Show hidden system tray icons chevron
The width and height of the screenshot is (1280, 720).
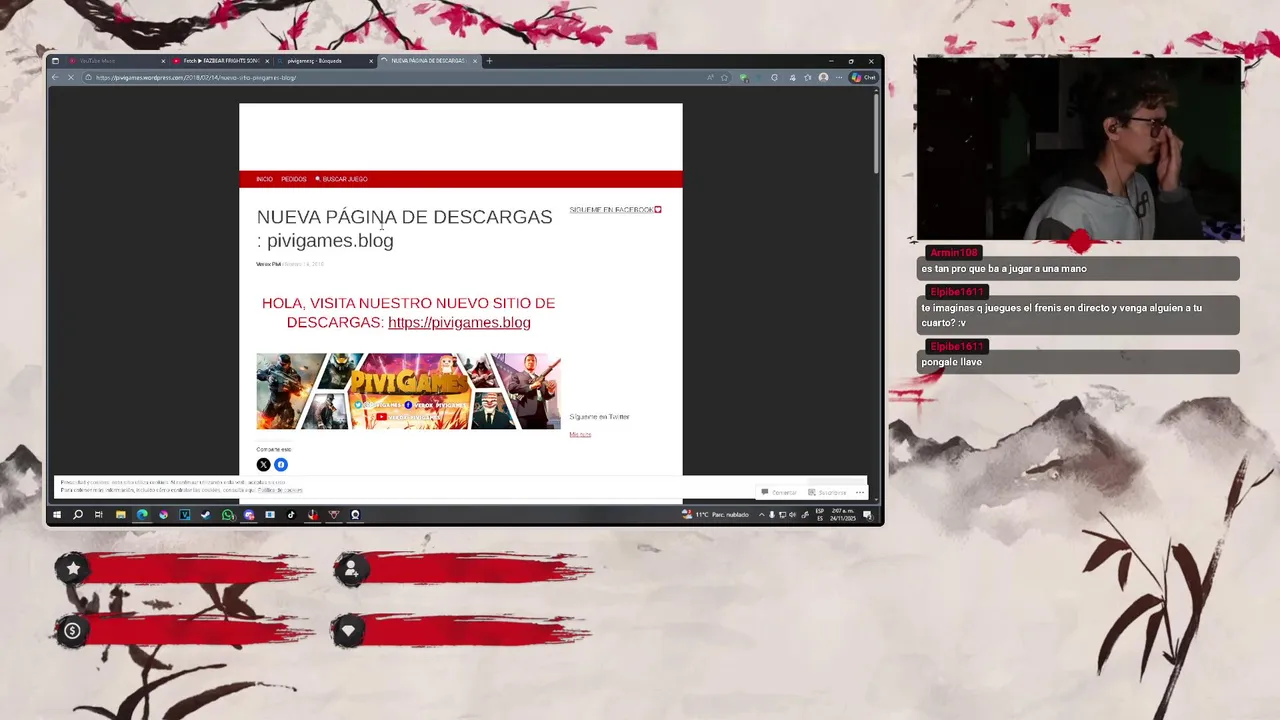[762, 515]
